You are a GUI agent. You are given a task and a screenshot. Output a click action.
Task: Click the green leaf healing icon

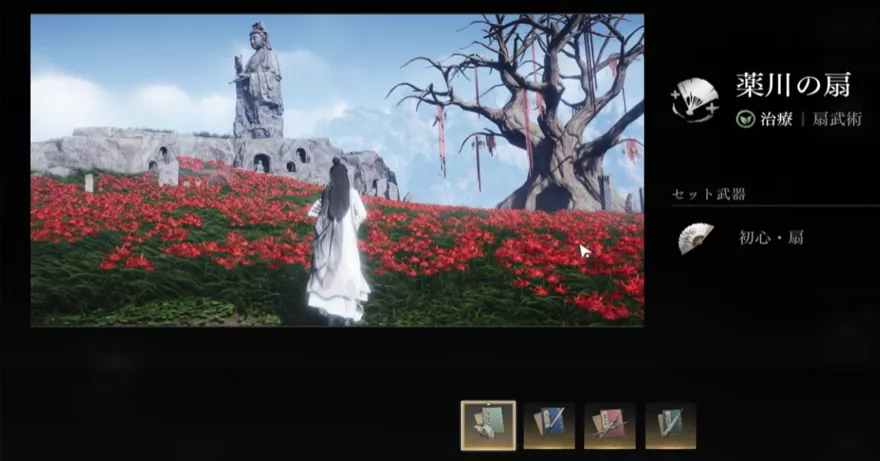(745, 119)
